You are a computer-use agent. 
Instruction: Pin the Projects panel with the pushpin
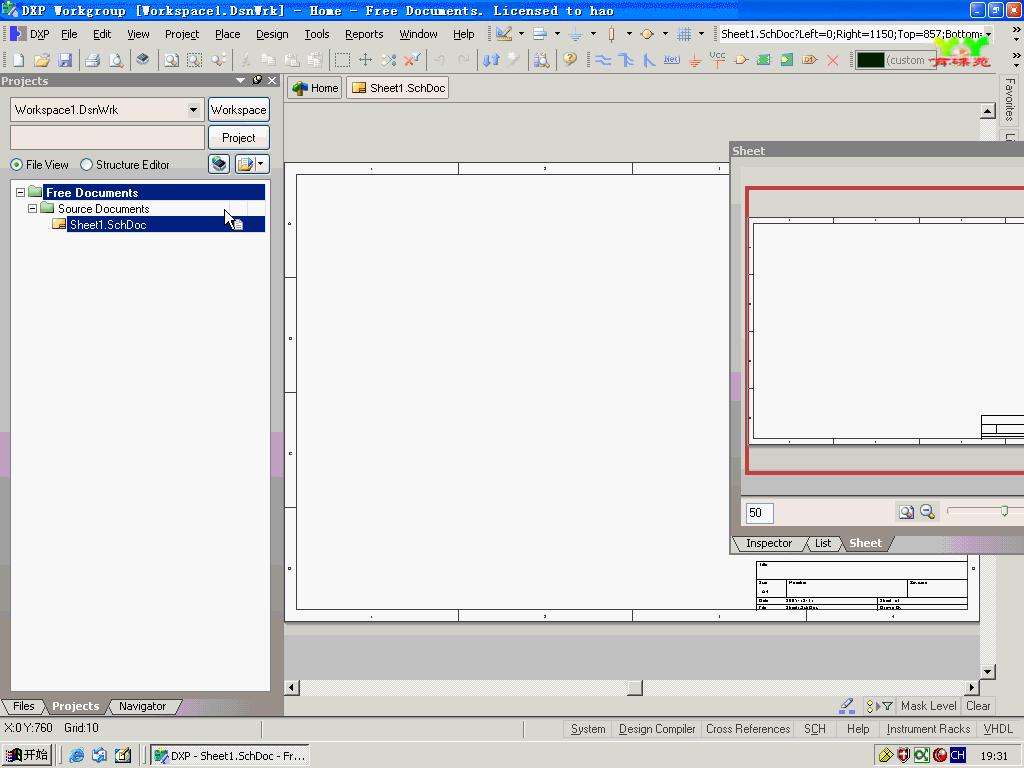click(257, 80)
